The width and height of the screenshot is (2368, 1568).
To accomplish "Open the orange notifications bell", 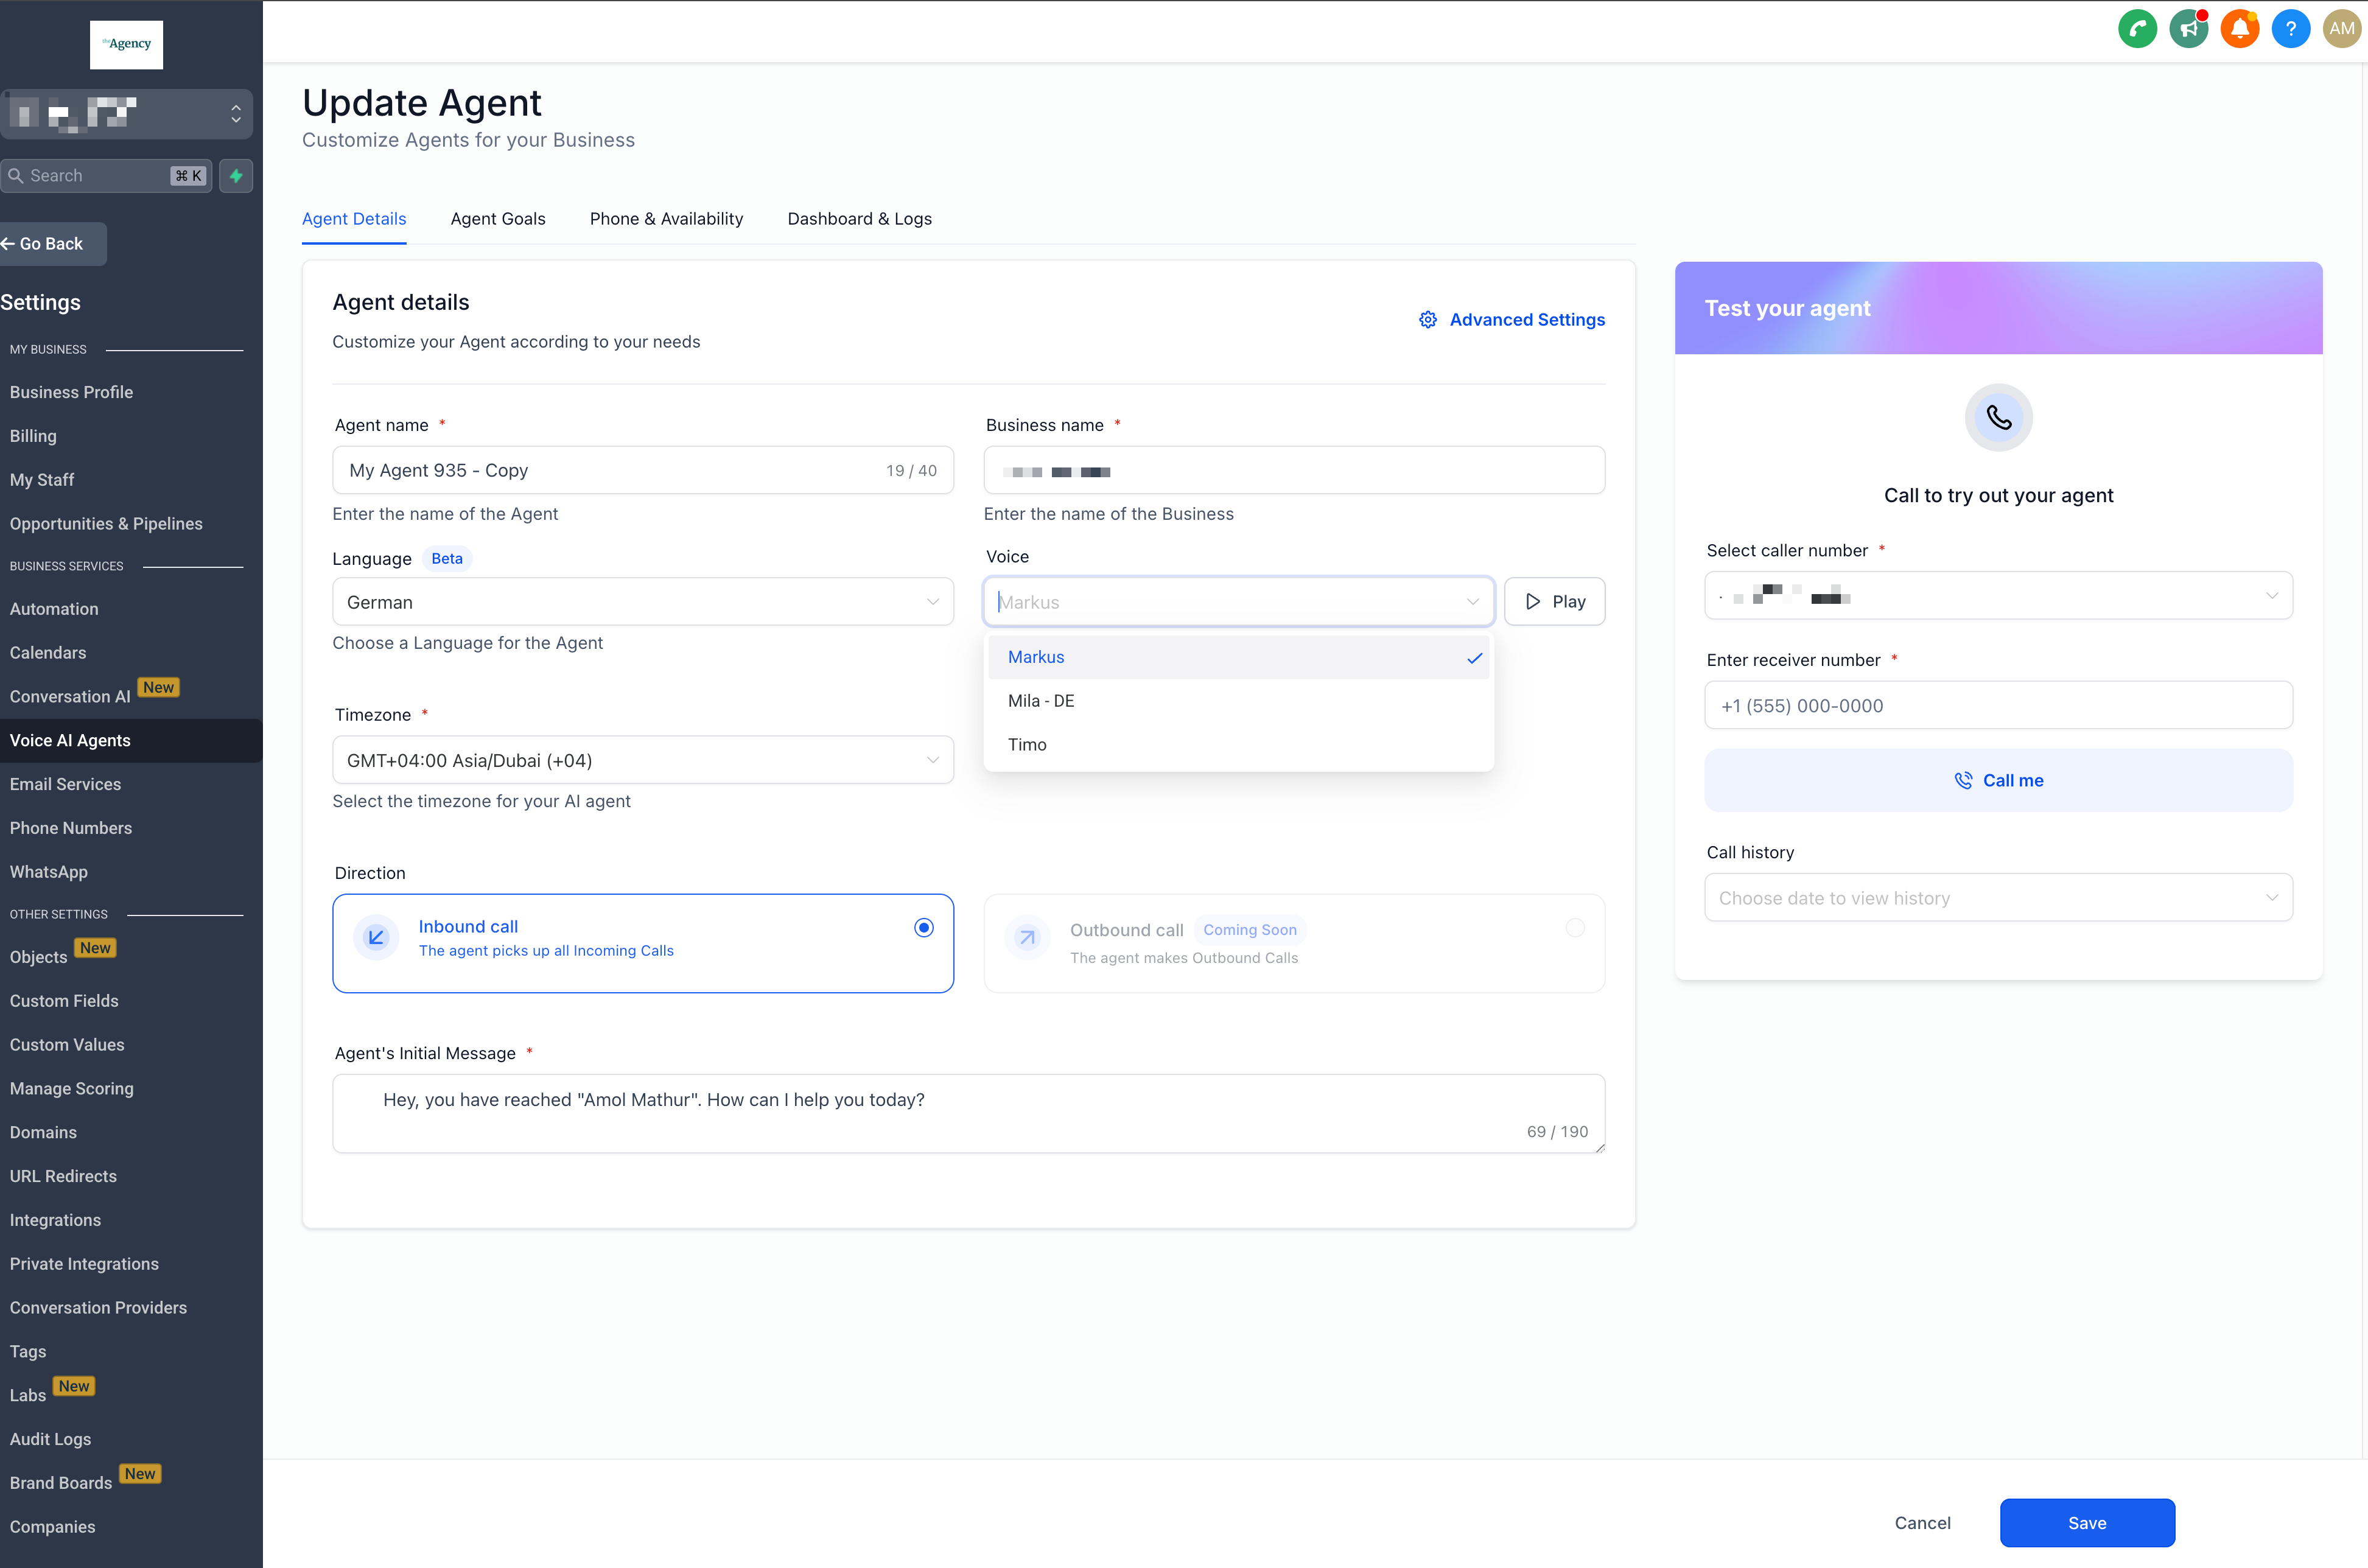I will point(2239,29).
